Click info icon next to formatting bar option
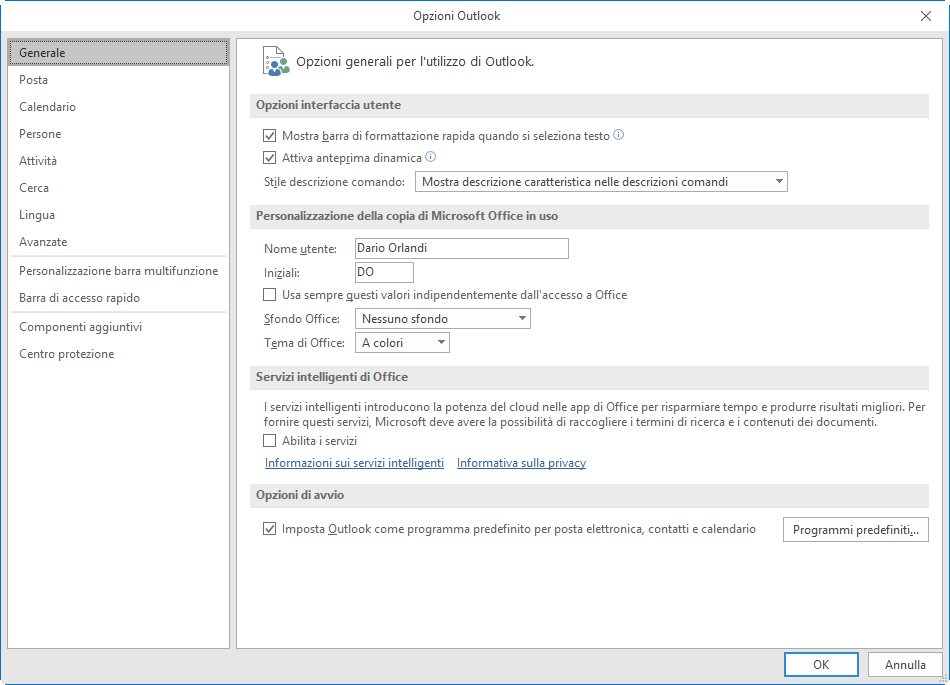 pyautogui.click(x=618, y=135)
